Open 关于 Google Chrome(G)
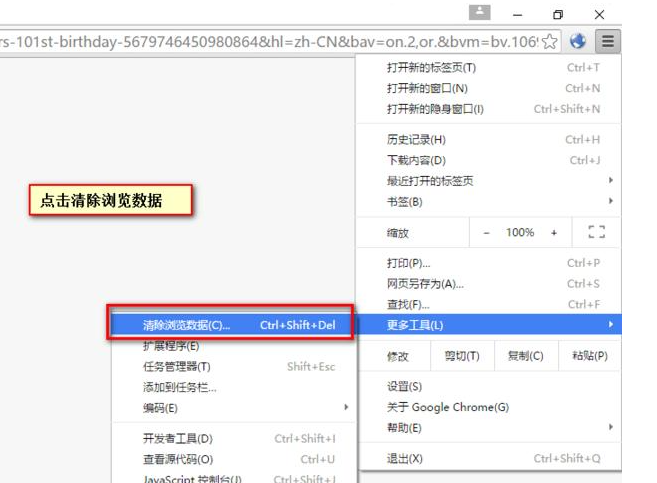Image resolution: width=657 pixels, height=483 pixels. point(489,407)
